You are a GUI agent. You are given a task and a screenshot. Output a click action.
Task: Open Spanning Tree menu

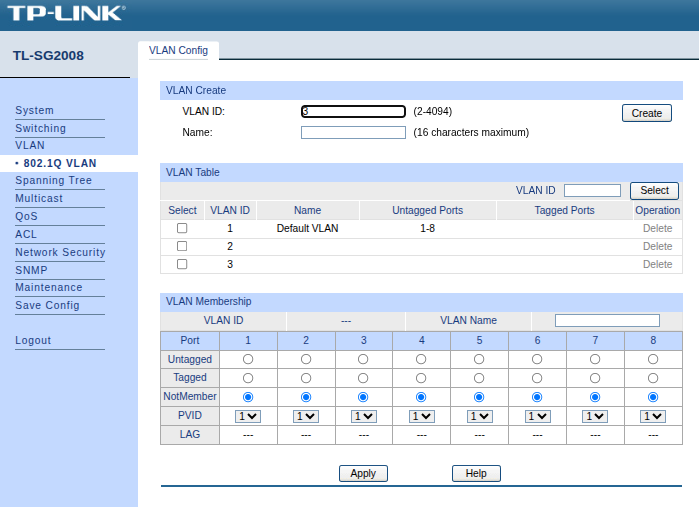click(x=53, y=180)
